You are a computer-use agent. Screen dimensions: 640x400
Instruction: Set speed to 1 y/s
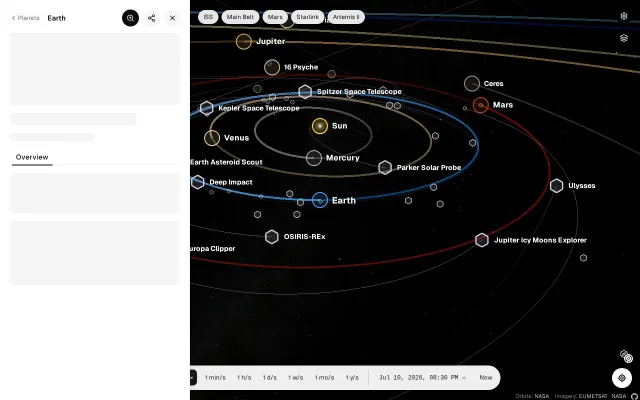[x=352, y=378]
